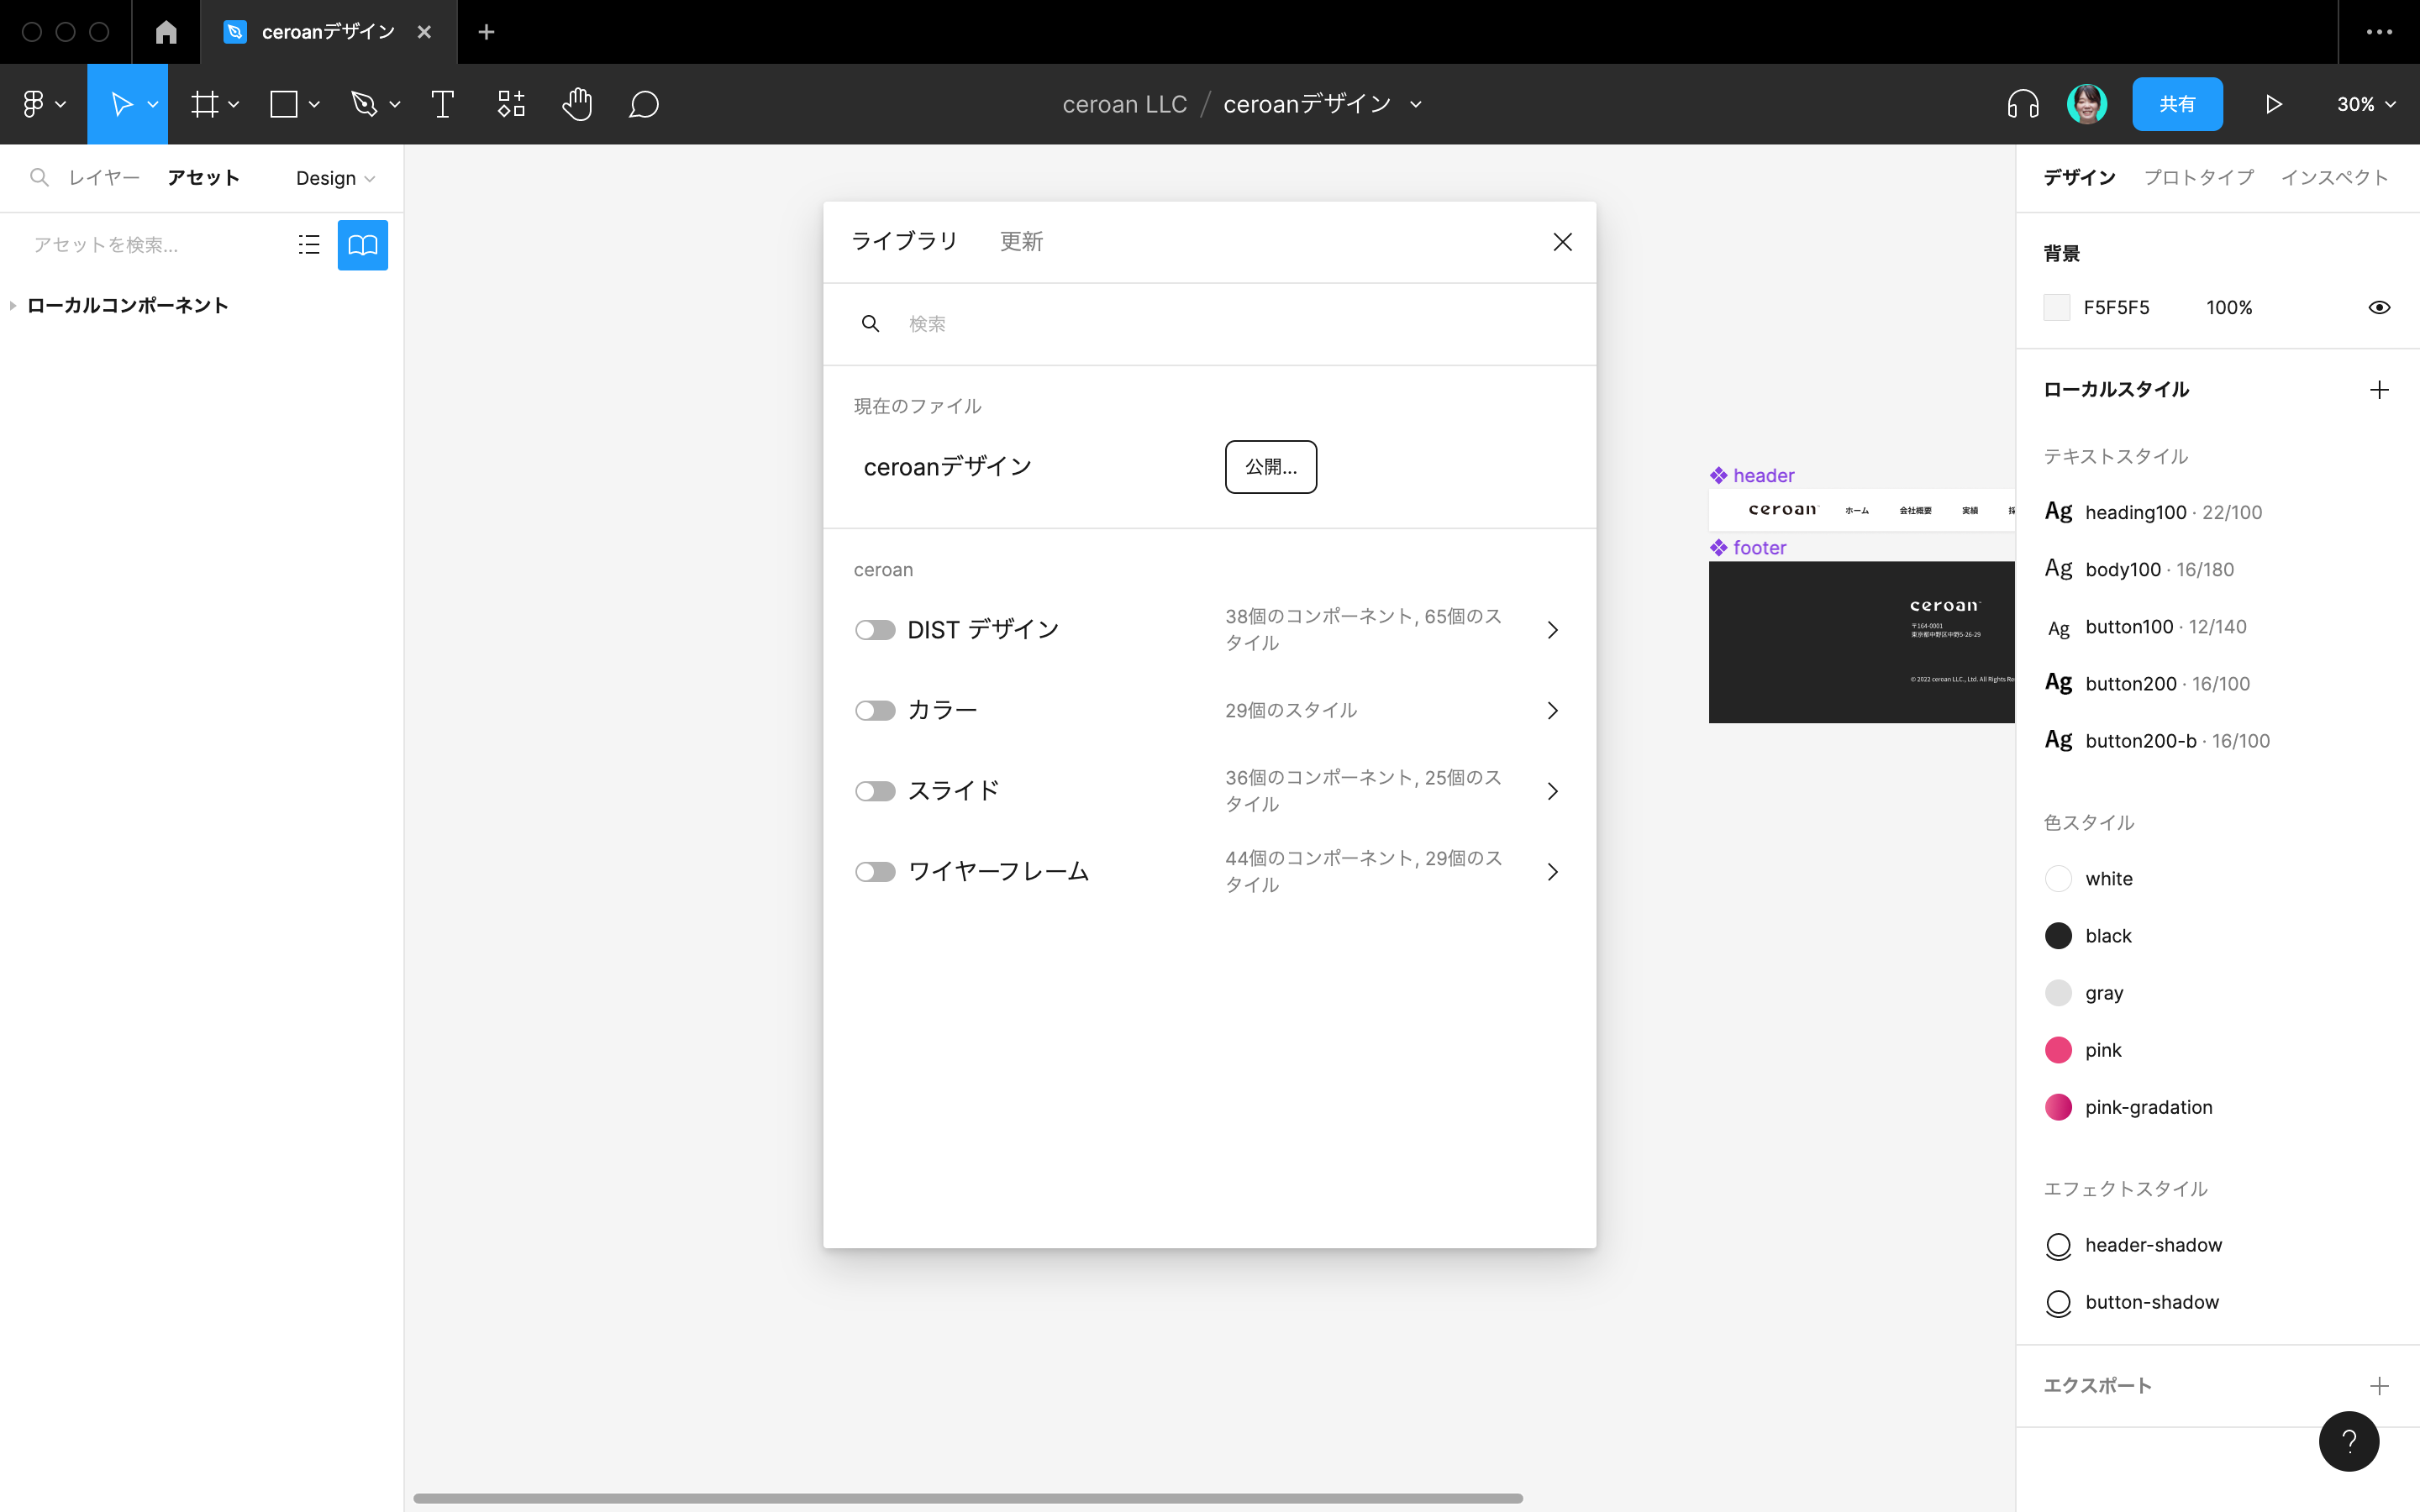The image size is (2420, 1512).
Task: Open the Assets panel icon
Action: click(360, 244)
